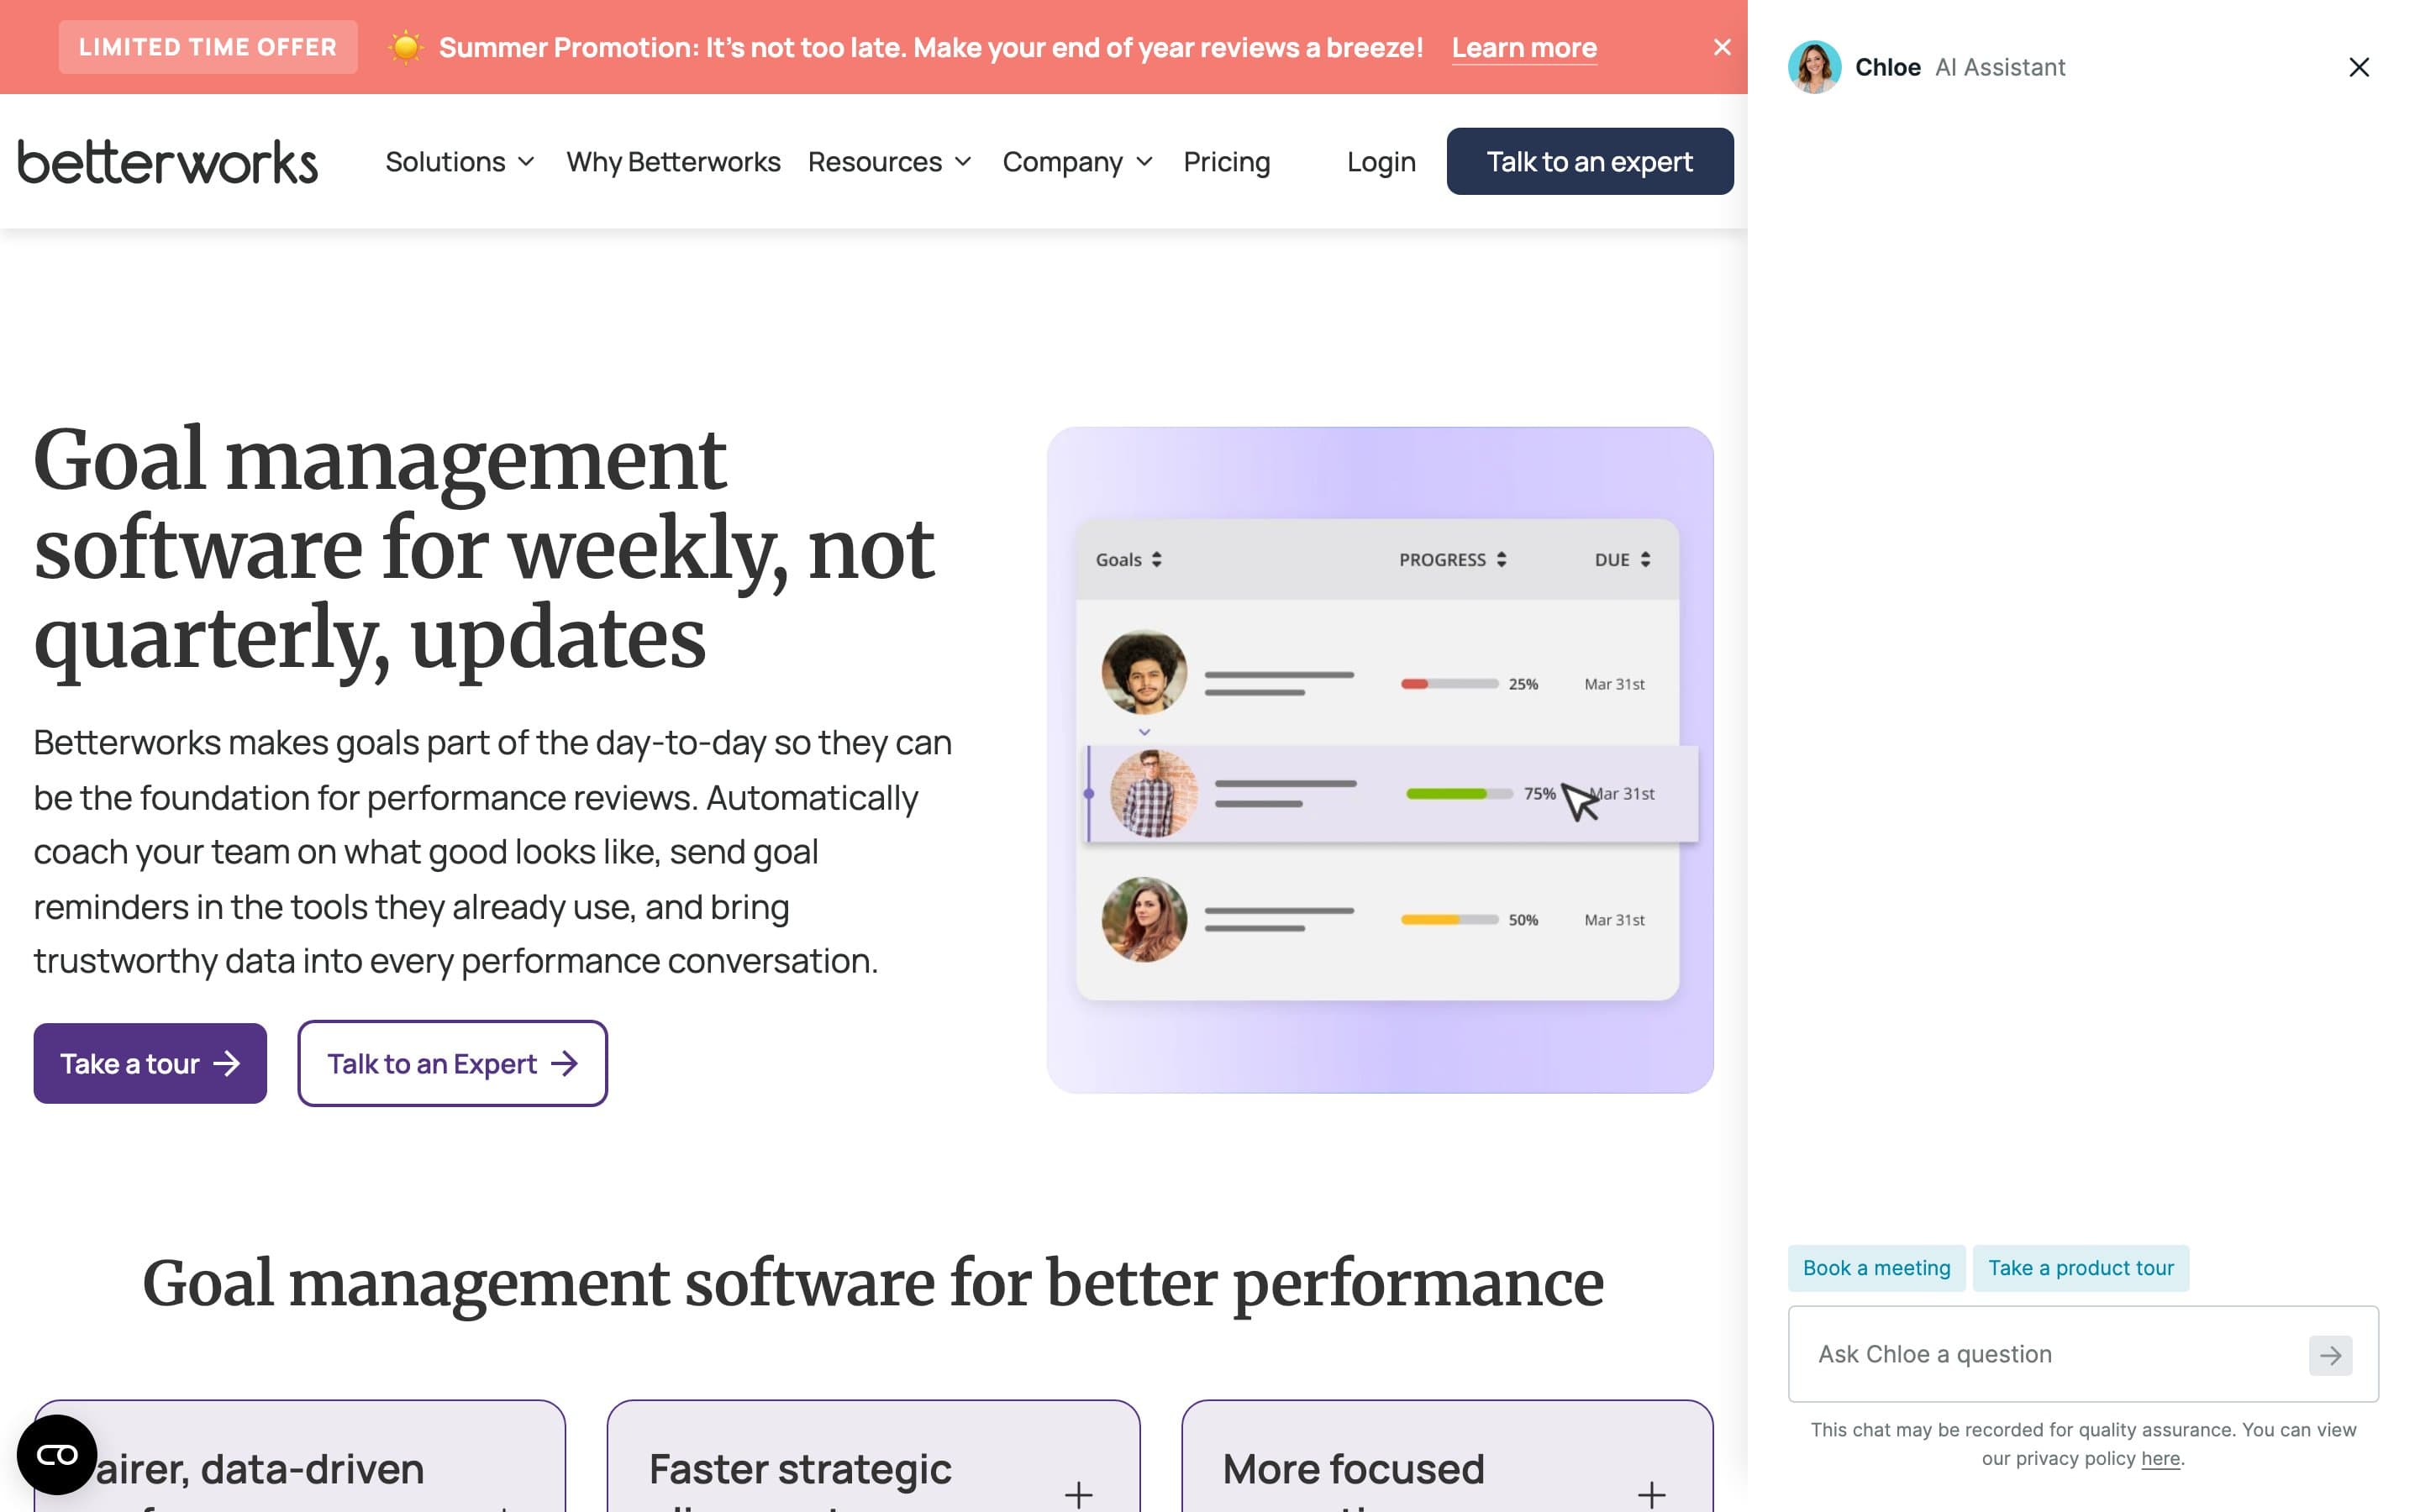Open the Company dropdown menu
The height and width of the screenshot is (1512, 2420).
1077,162
